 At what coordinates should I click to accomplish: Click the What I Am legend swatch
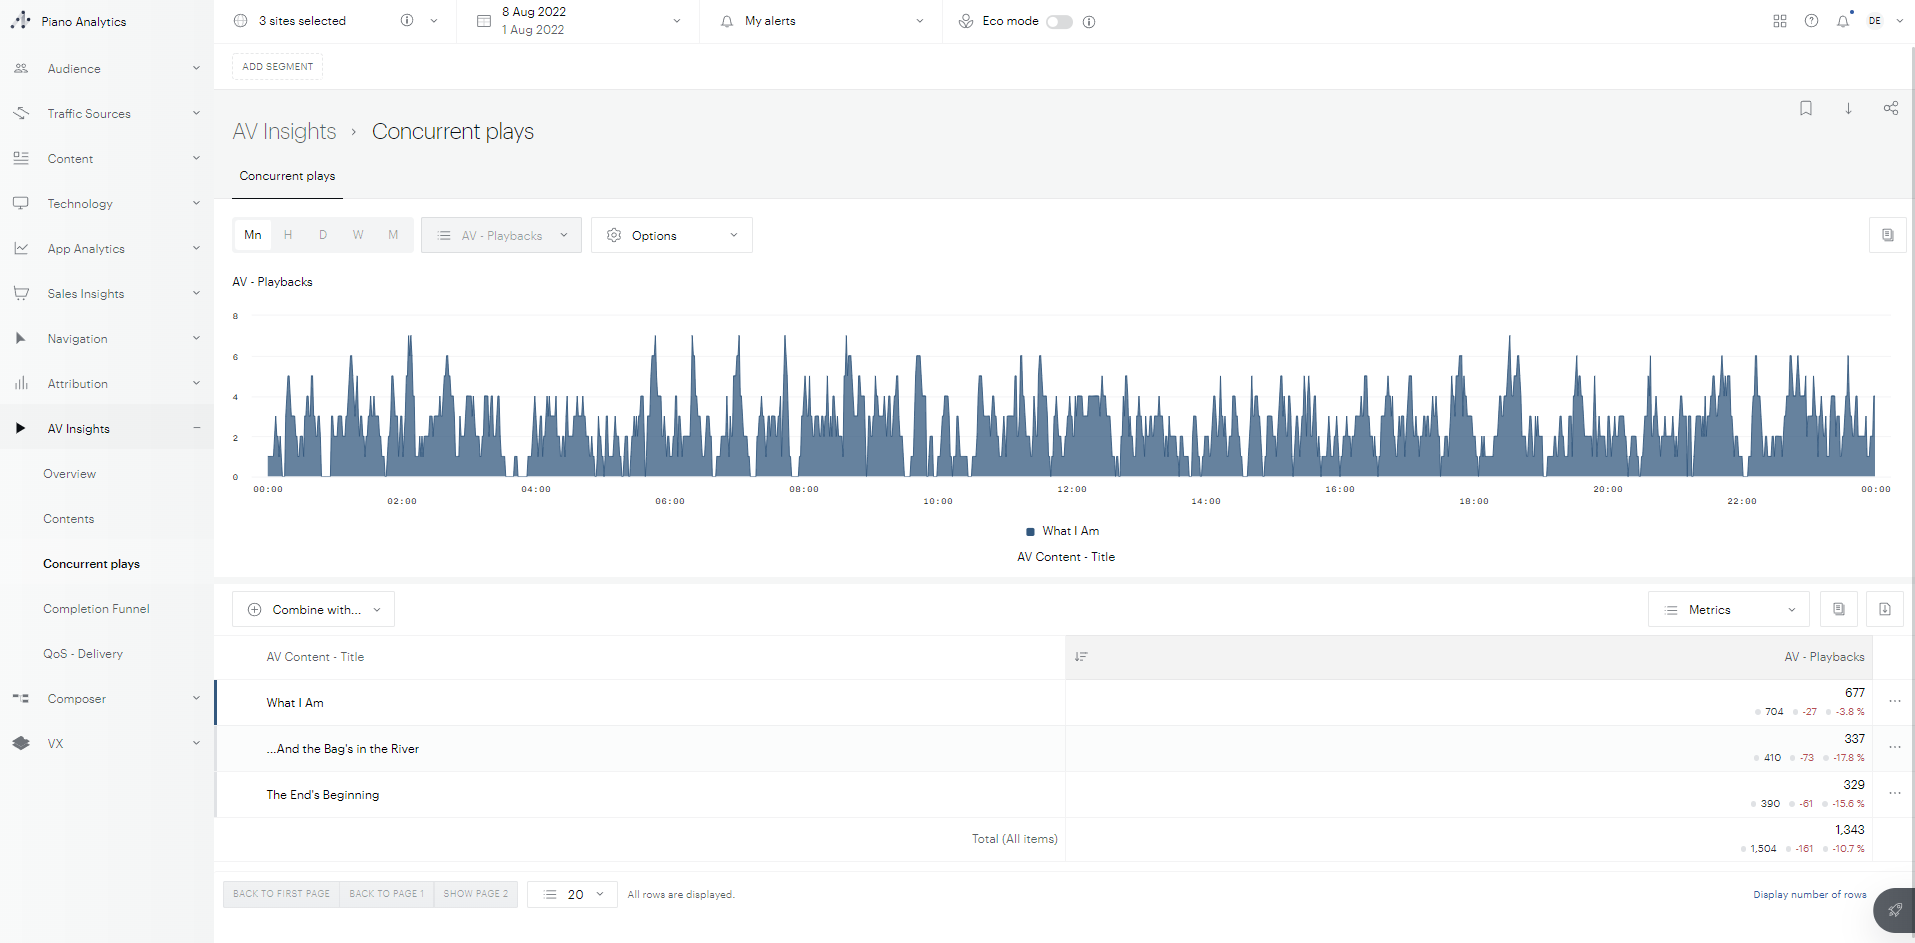click(1030, 531)
